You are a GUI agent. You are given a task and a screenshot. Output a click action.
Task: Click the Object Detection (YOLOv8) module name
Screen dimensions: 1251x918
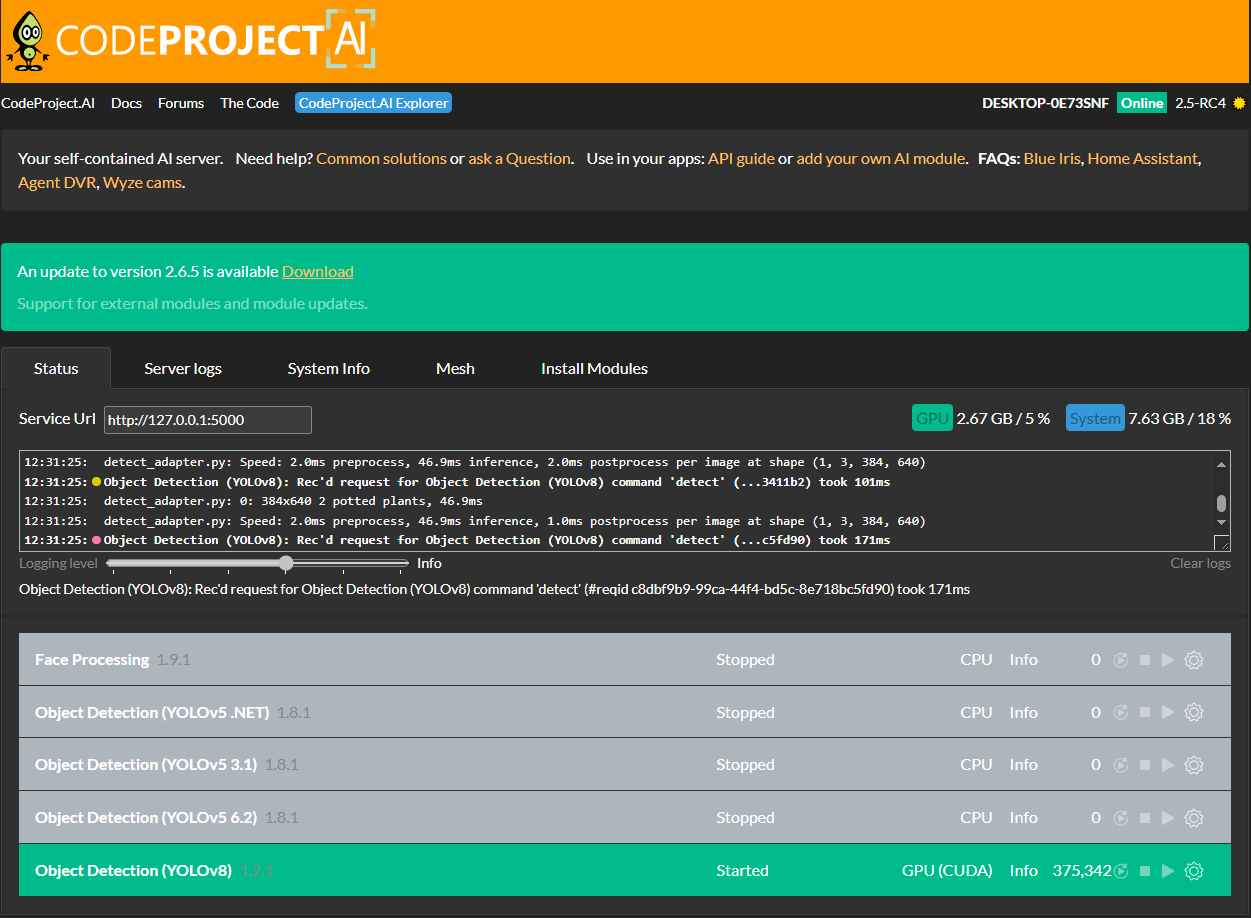[x=133, y=871]
